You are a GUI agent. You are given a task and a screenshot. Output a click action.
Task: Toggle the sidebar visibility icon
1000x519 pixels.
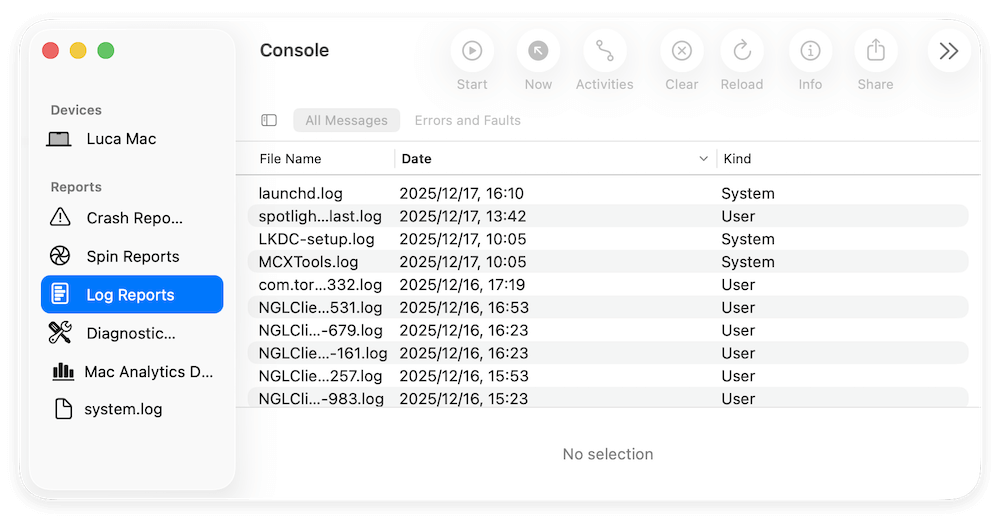tap(269, 121)
